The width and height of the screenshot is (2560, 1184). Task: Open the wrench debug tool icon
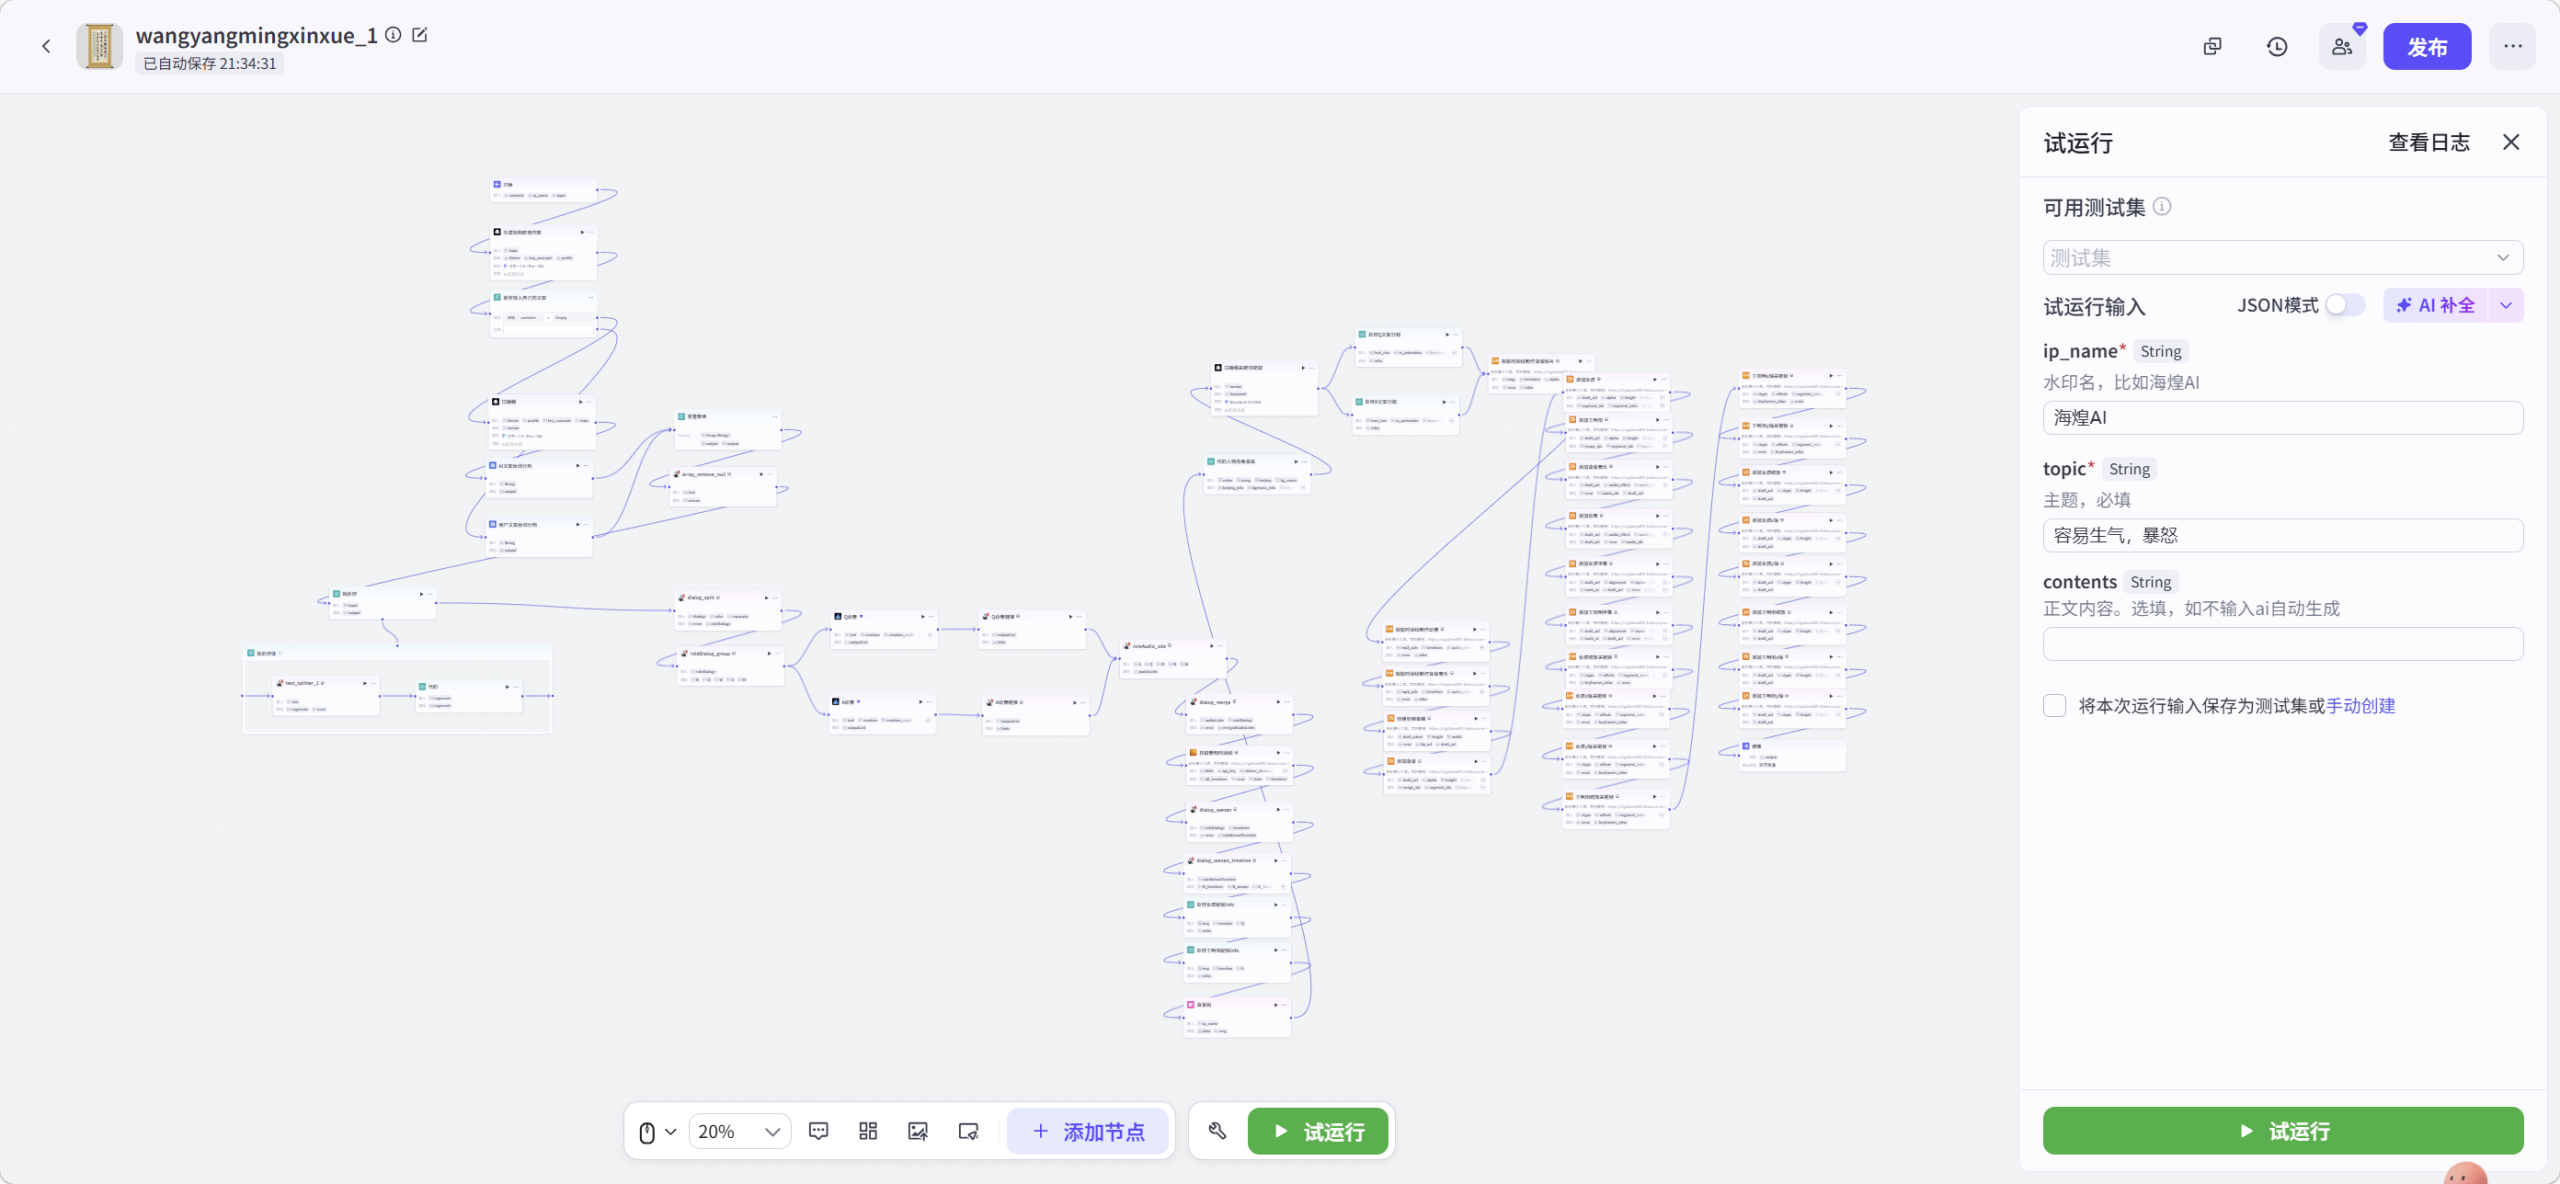1217,1131
